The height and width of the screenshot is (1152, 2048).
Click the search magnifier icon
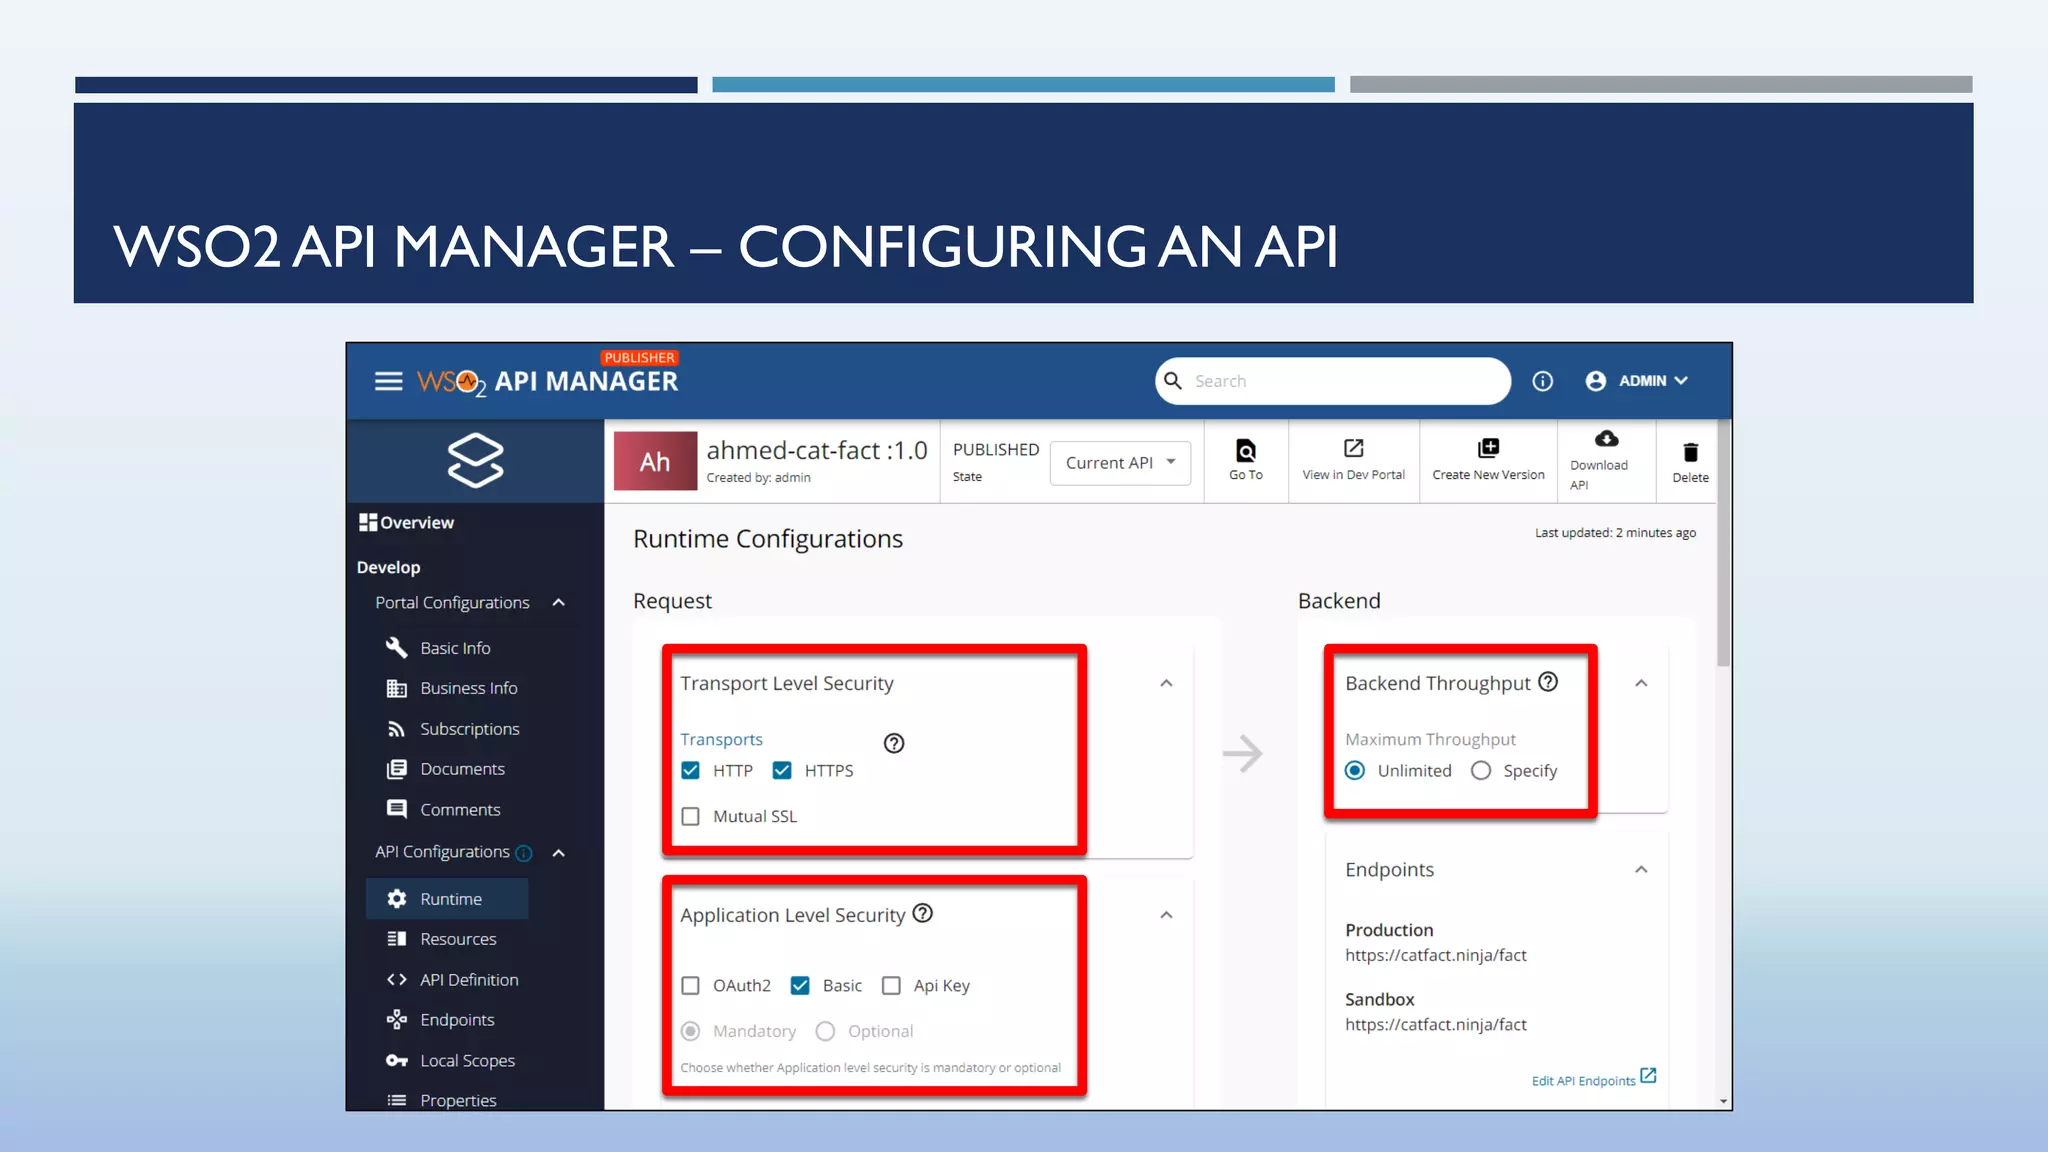pos(1173,380)
